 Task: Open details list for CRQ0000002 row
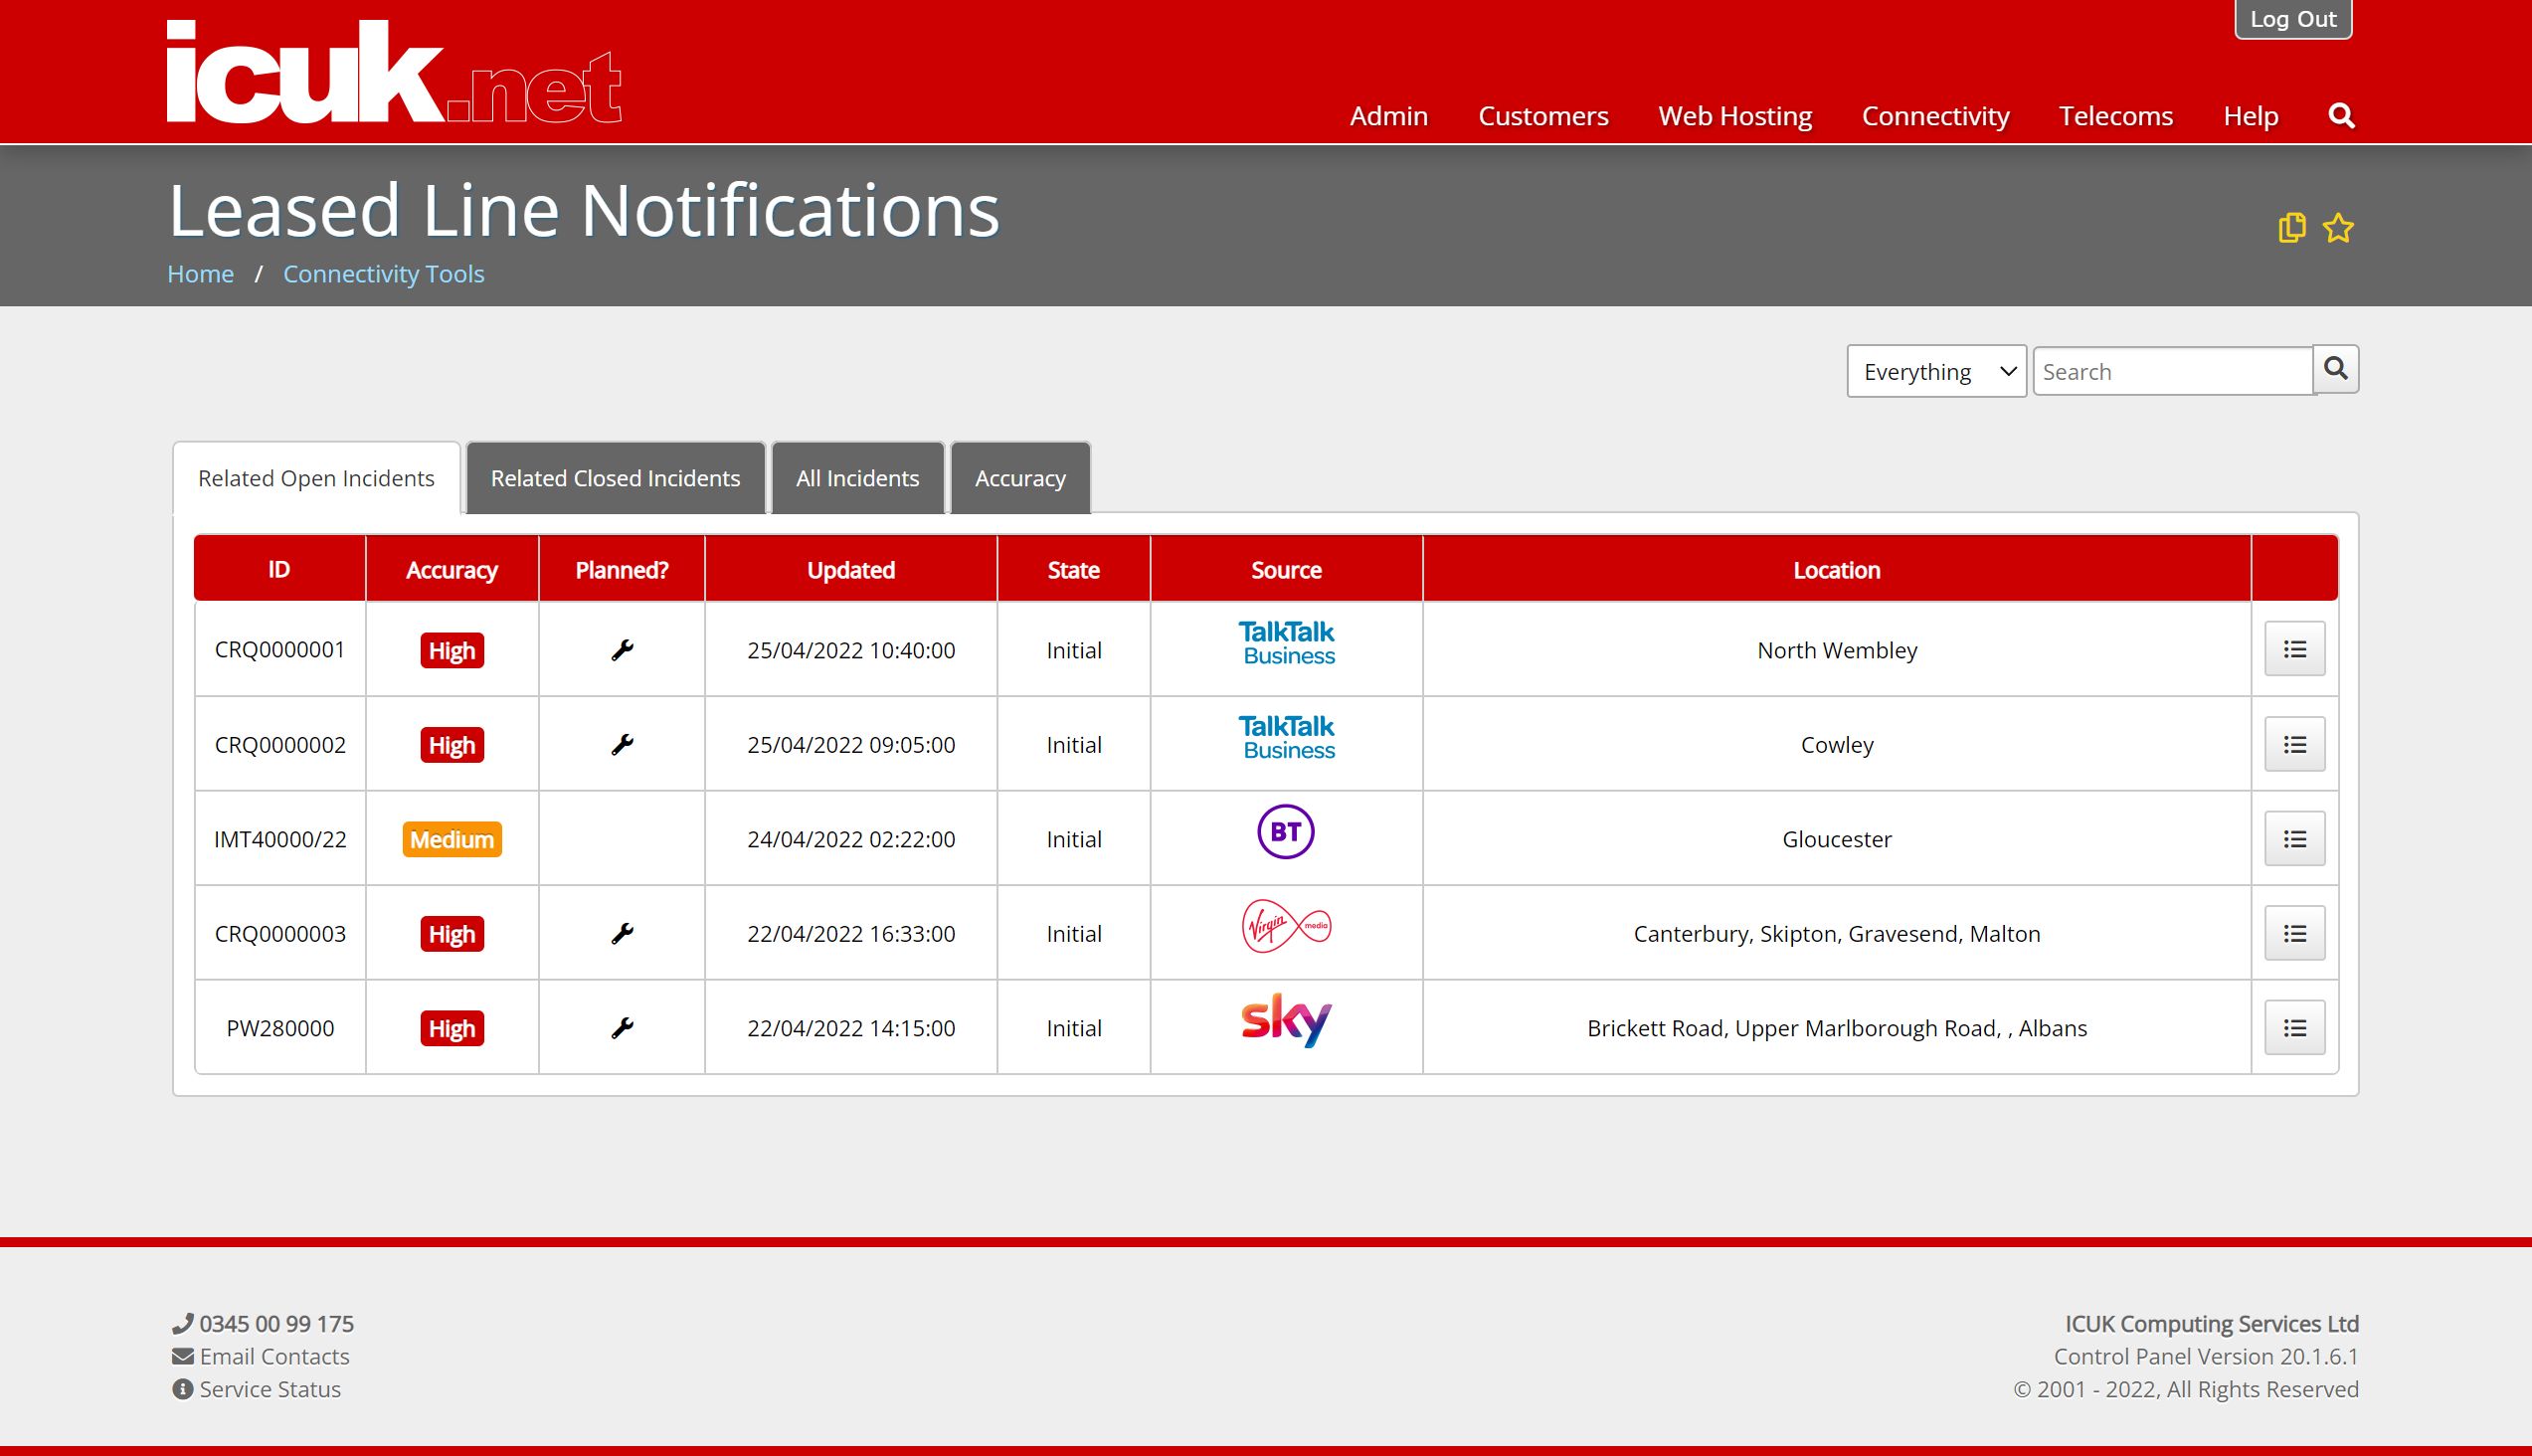click(2295, 744)
